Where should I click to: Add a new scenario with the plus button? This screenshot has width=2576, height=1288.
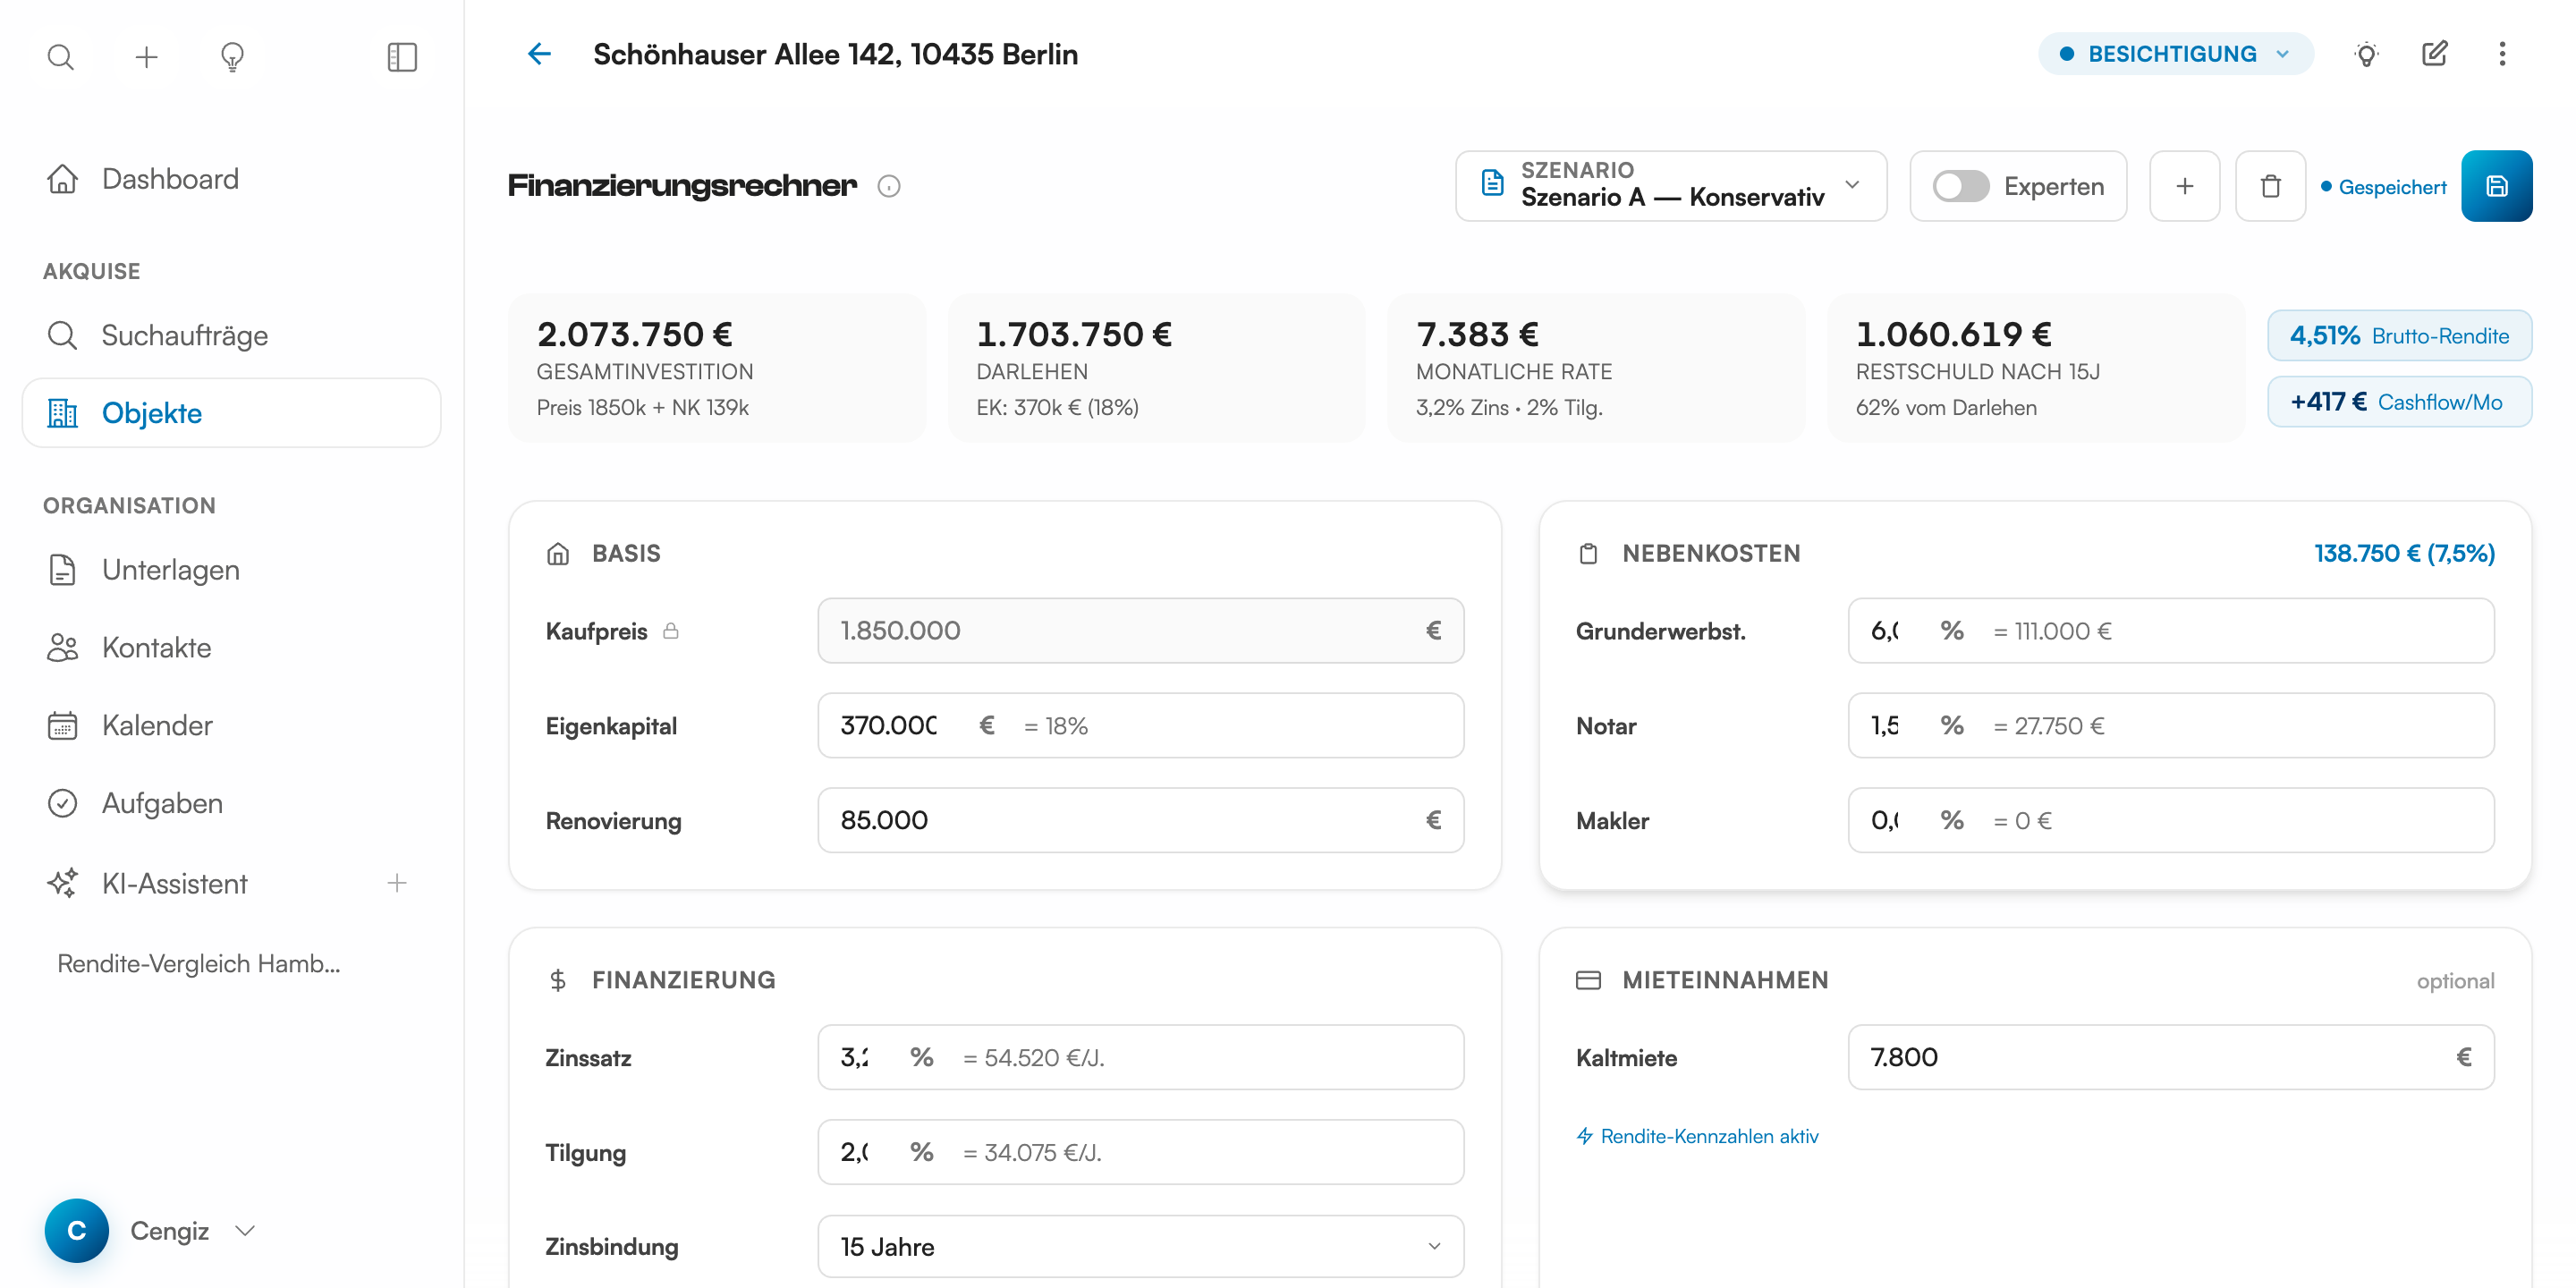pos(2184,185)
